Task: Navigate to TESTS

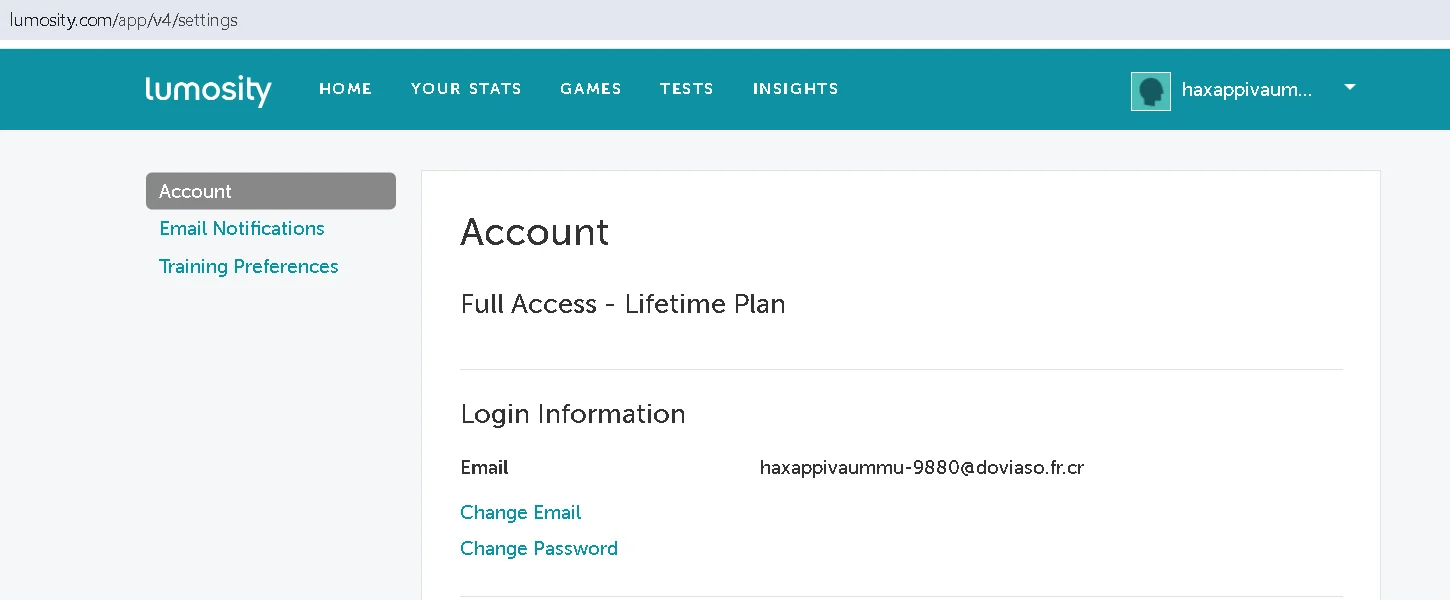Action: pyautogui.click(x=687, y=89)
